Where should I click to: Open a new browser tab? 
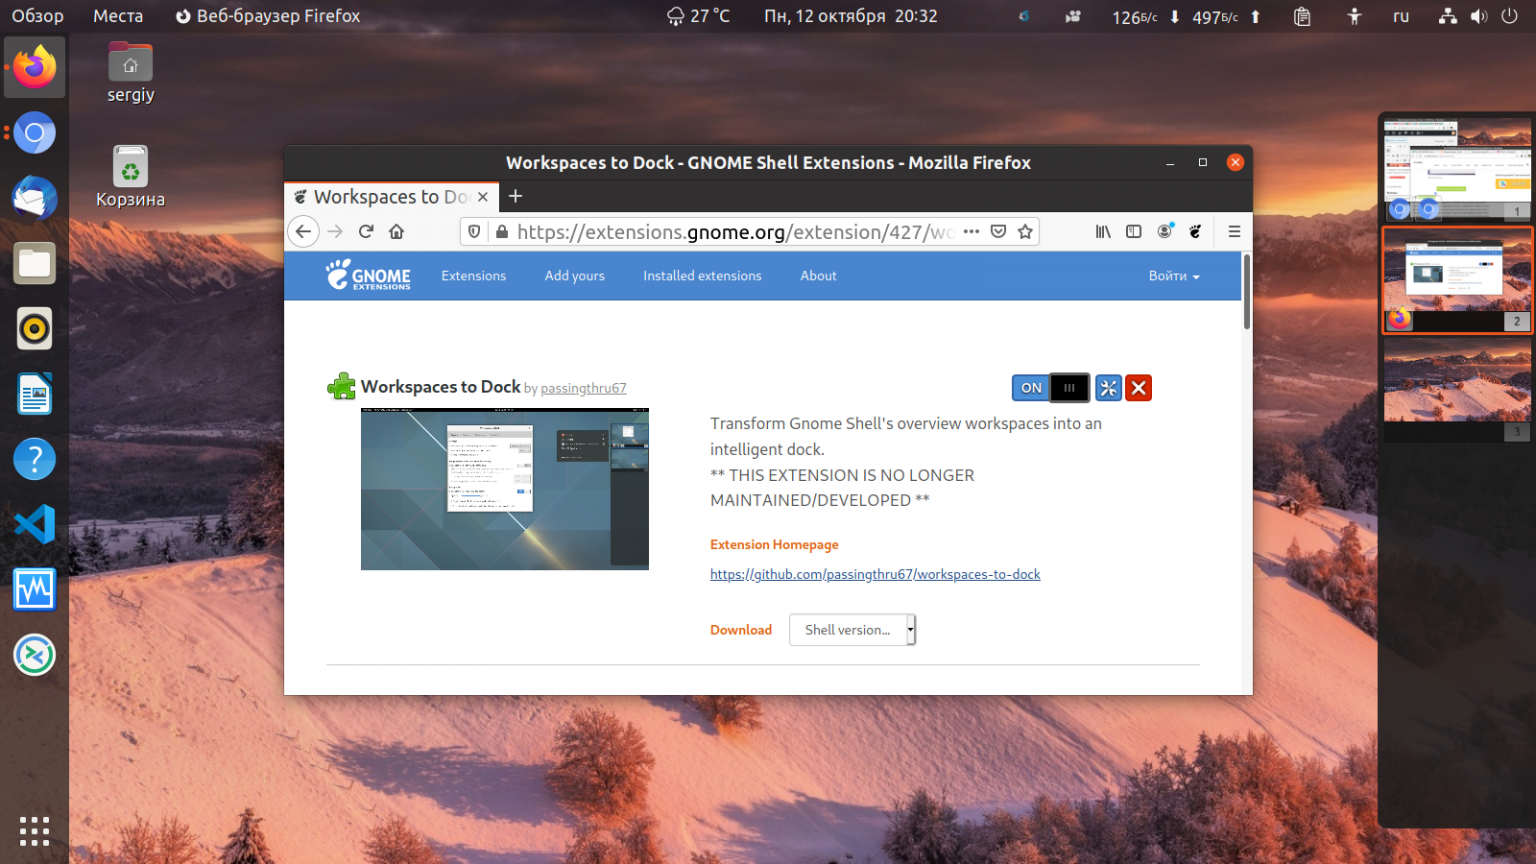tap(516, 197)
